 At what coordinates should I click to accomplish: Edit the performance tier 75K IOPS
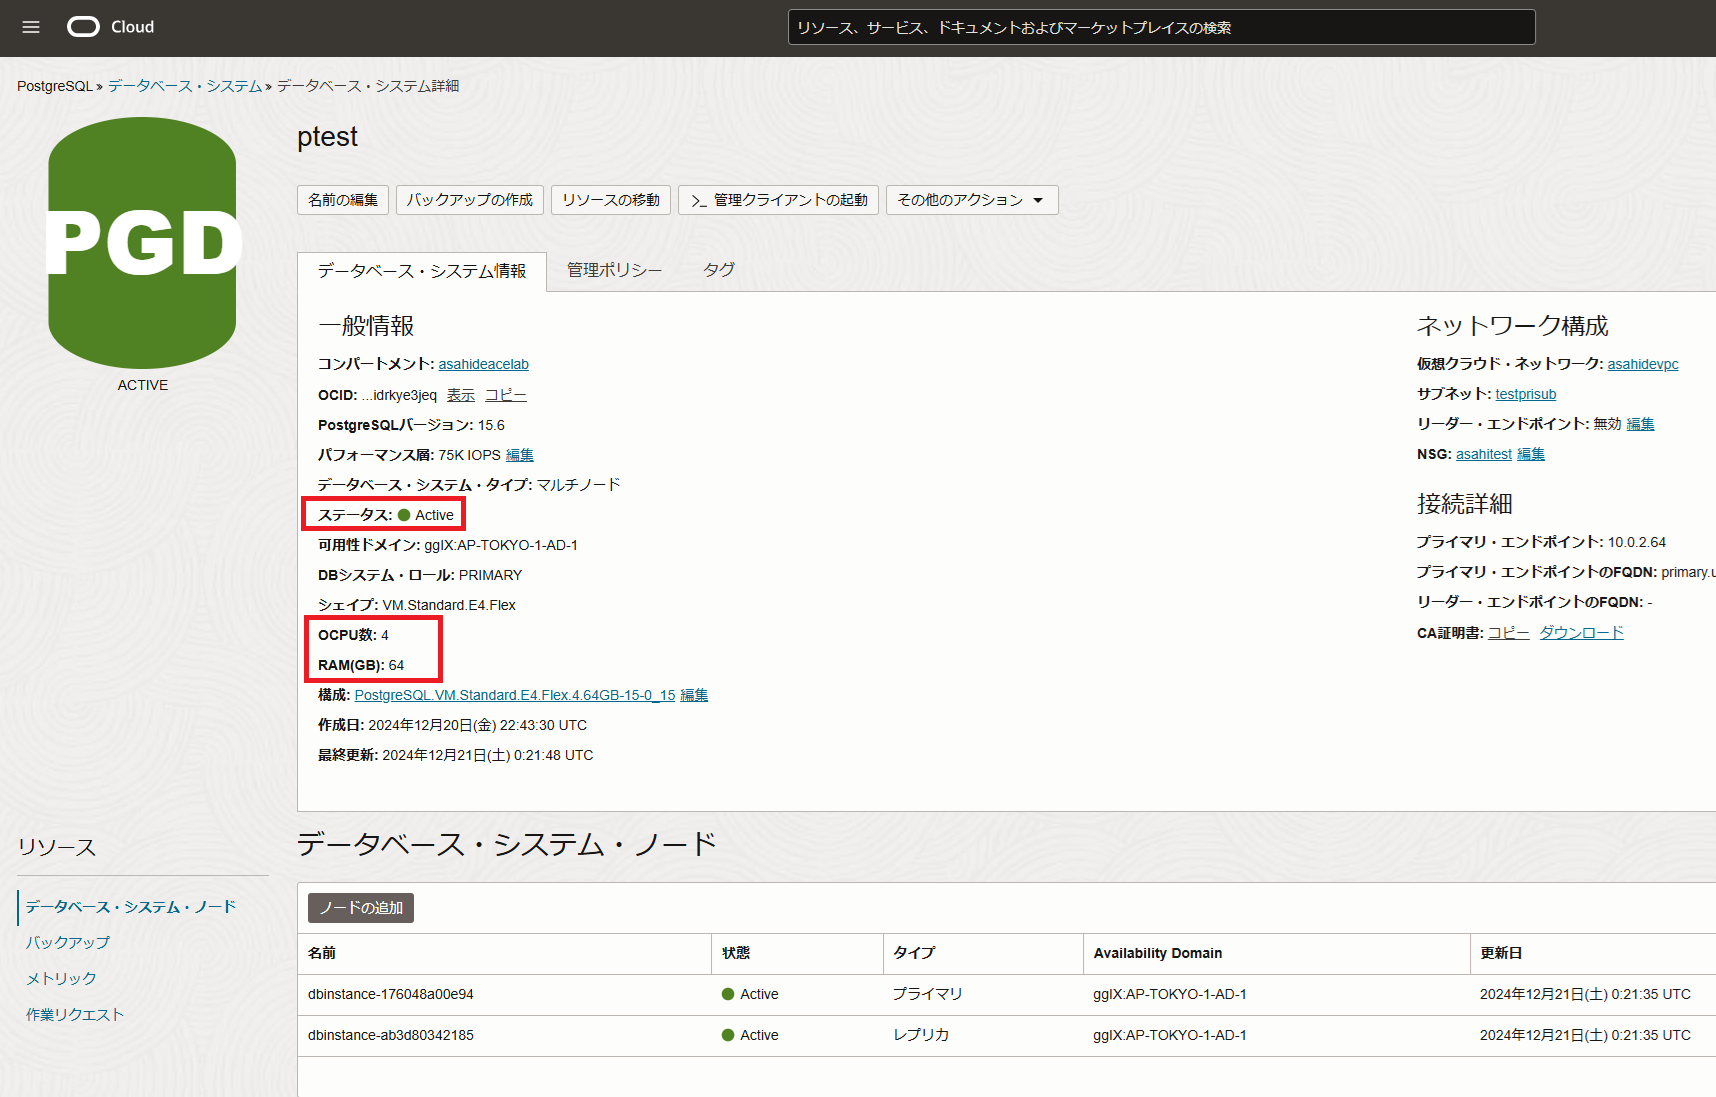click(520, 455)
